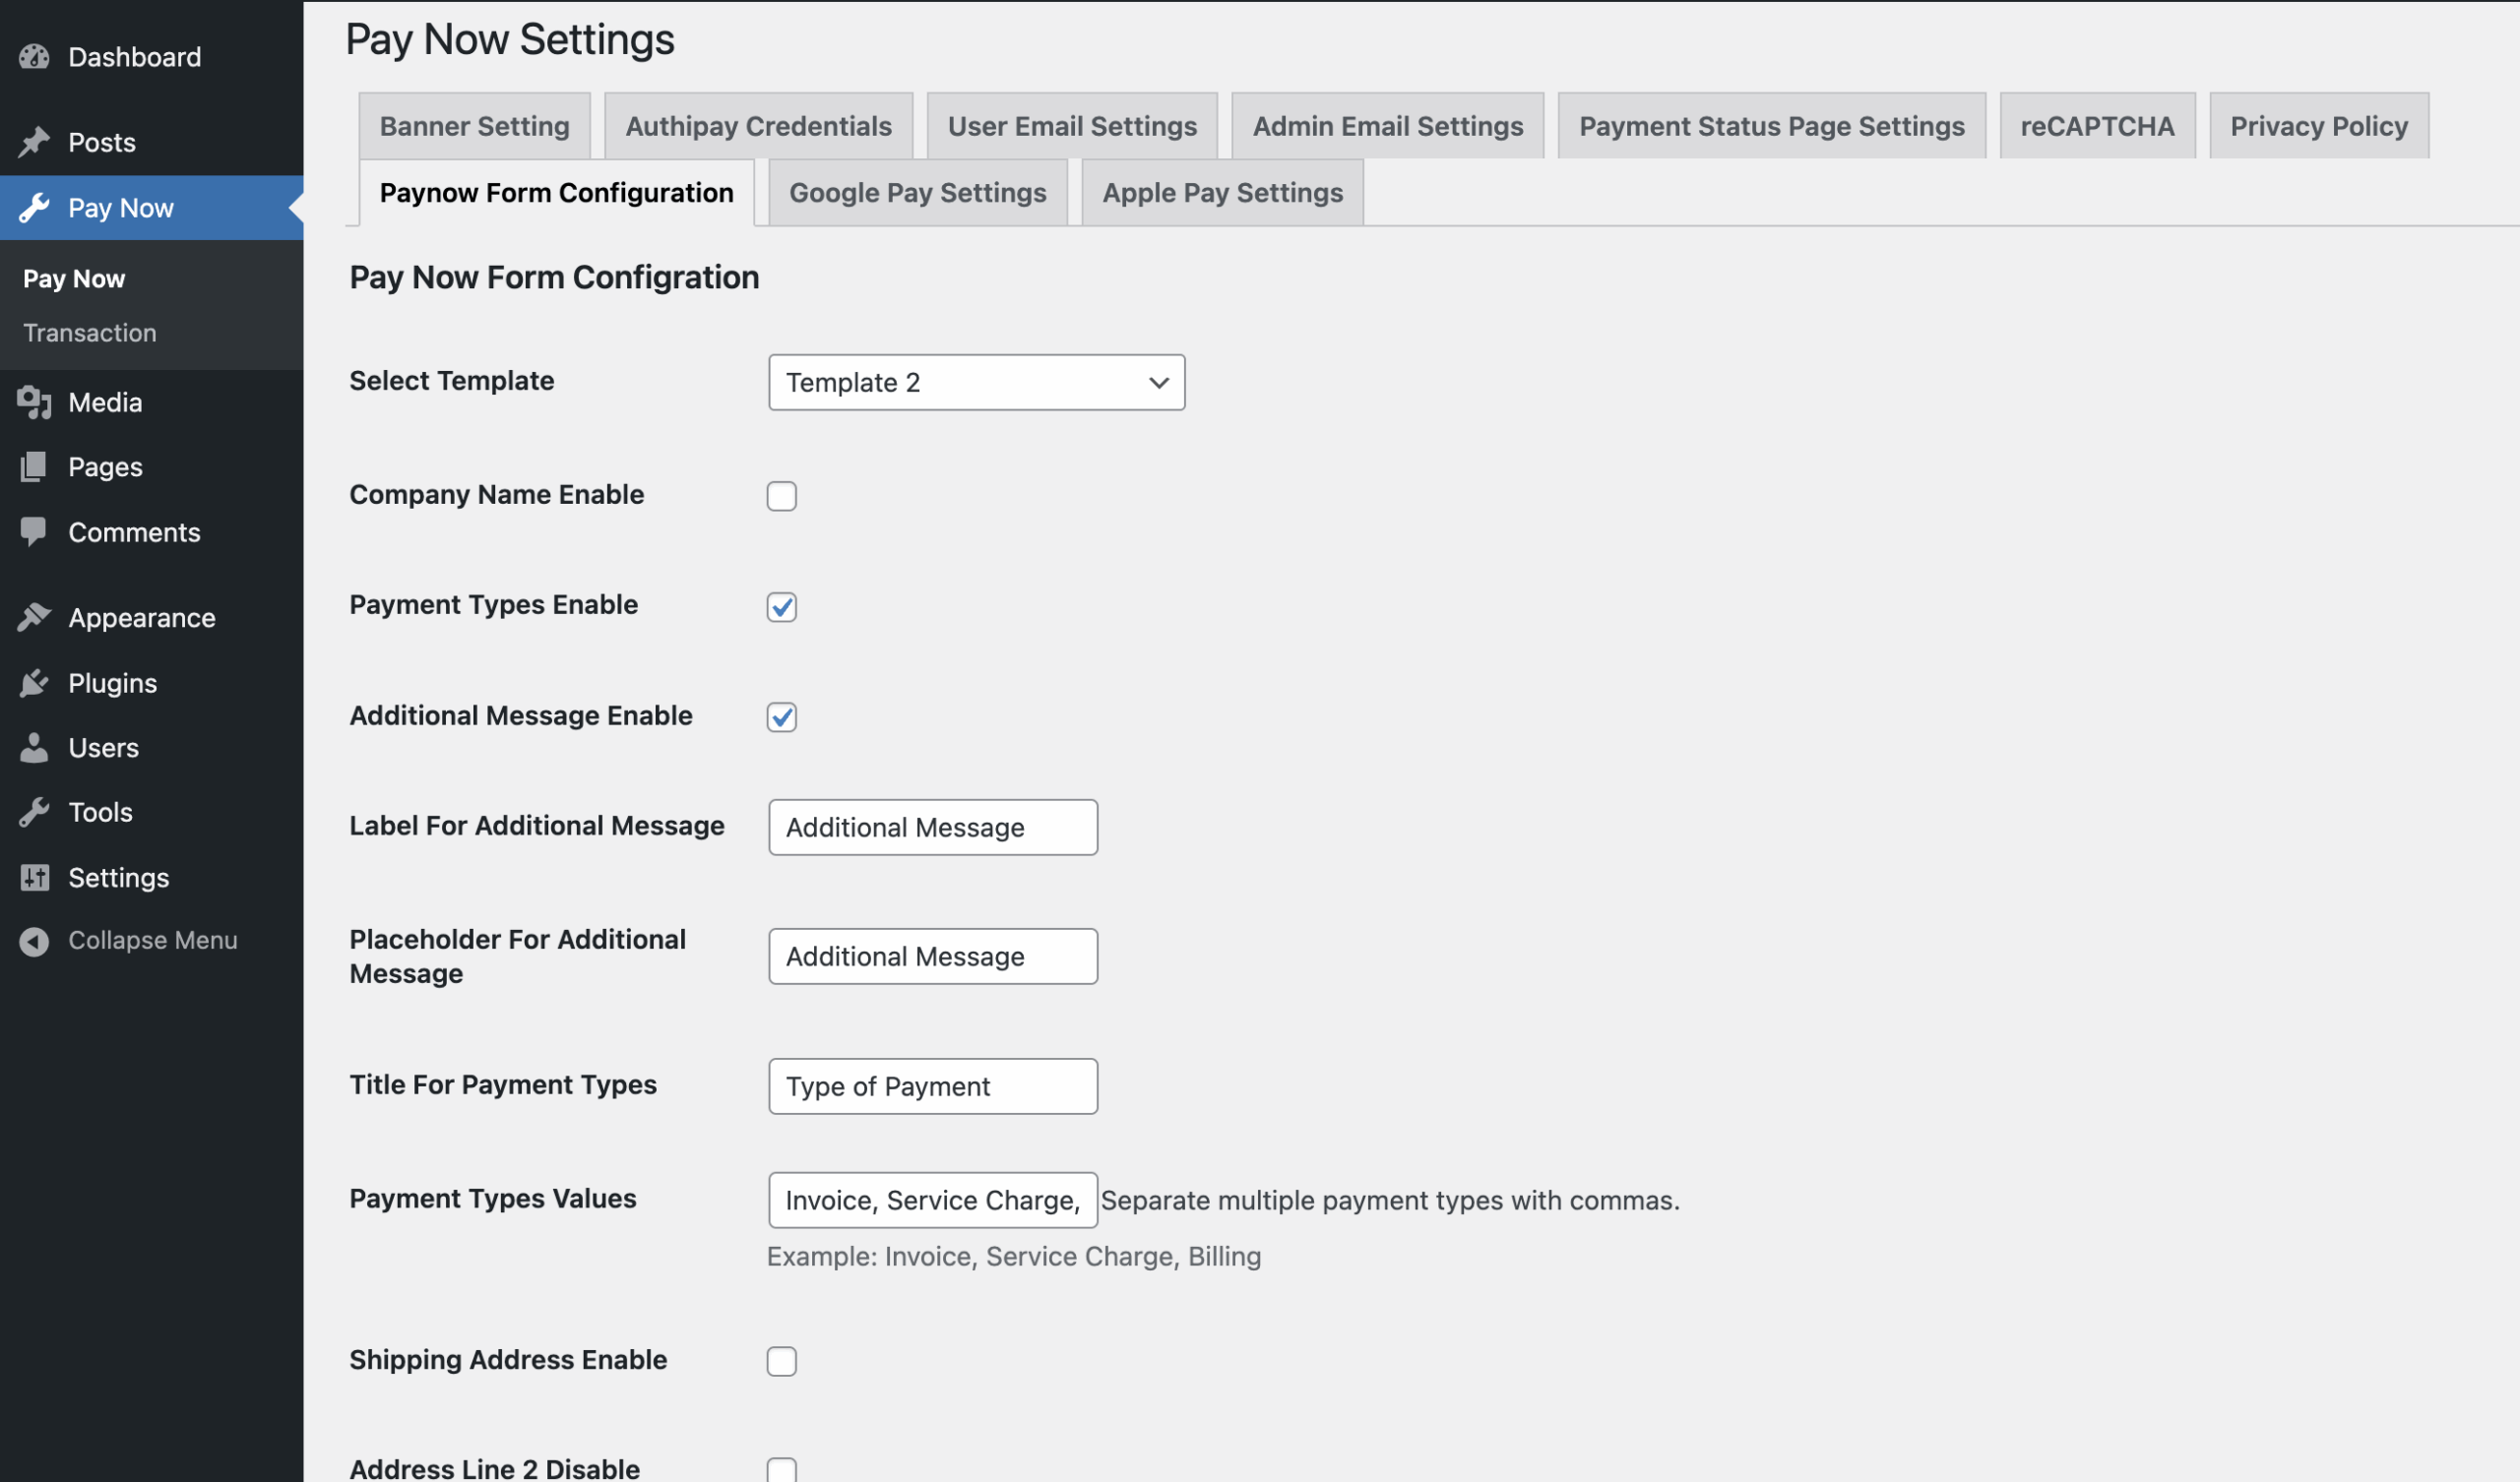Viewport: 2520px width, 1482px height.
Task: Click the Title For Payment Types label
Action: (503, 1085)
